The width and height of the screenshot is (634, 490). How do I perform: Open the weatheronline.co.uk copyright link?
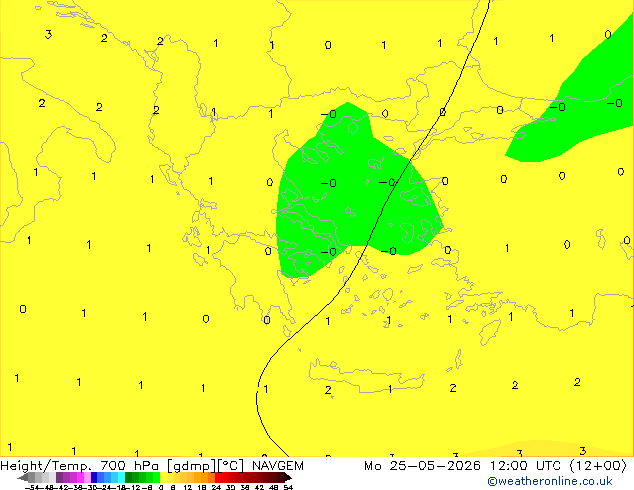click(x=550, y=482)
